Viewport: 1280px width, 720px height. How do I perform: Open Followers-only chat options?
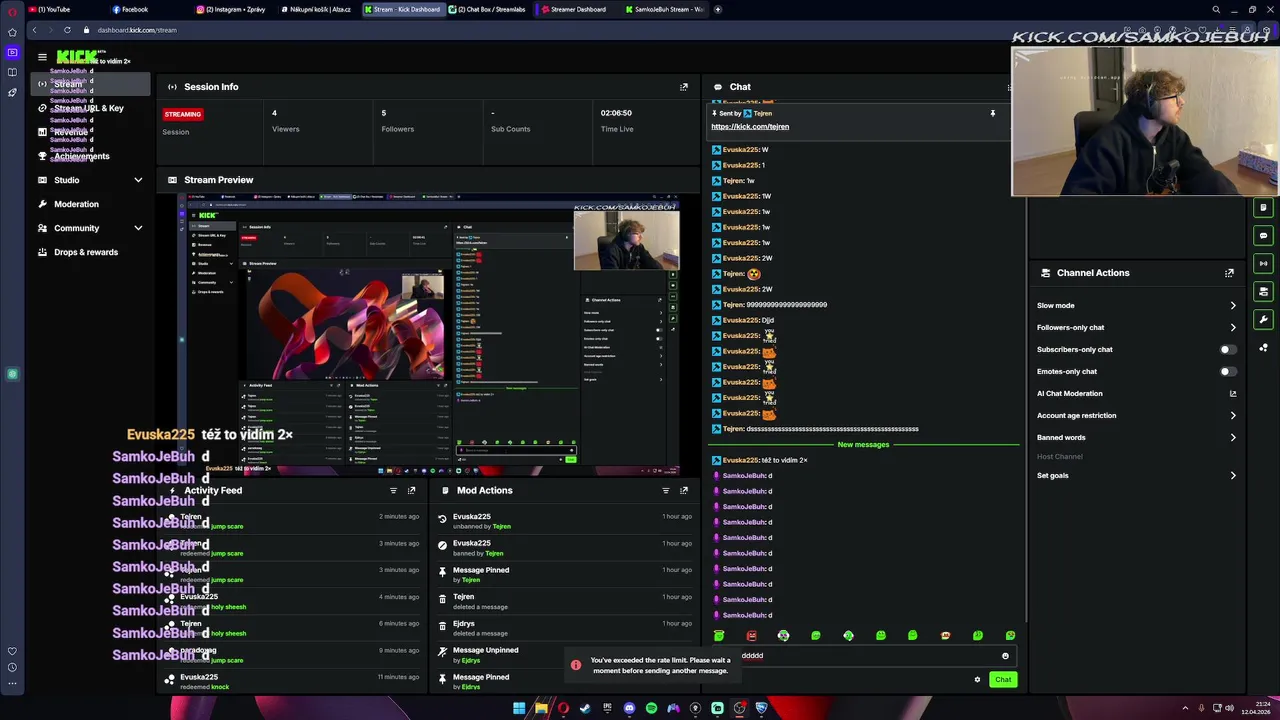click(1136, 328)
